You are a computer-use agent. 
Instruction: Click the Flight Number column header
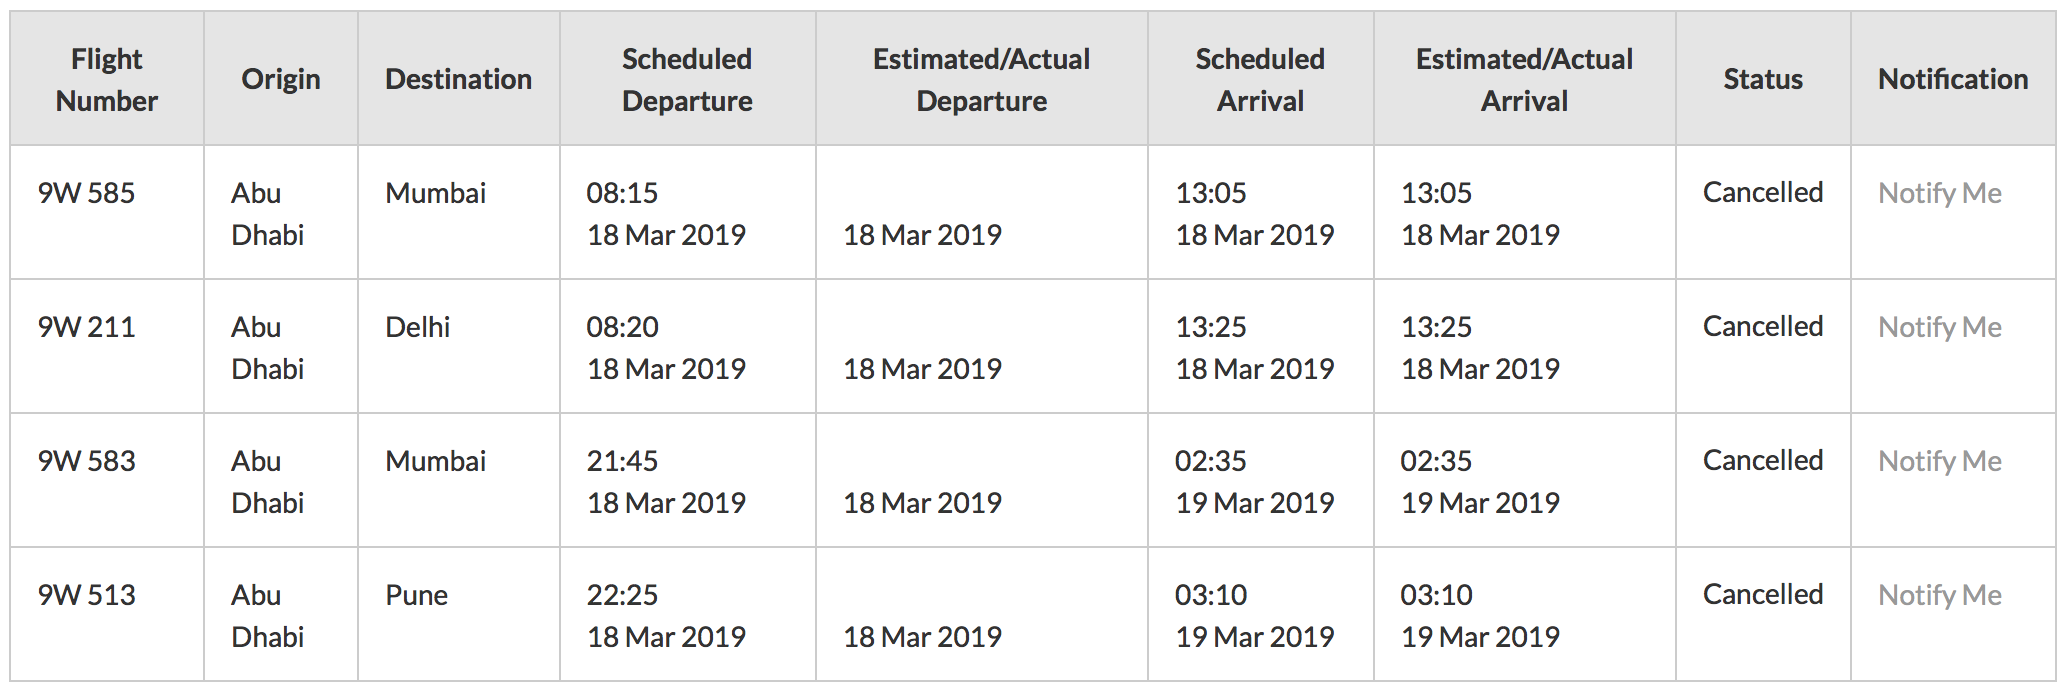pyautogui.click(x=107, y=79)
